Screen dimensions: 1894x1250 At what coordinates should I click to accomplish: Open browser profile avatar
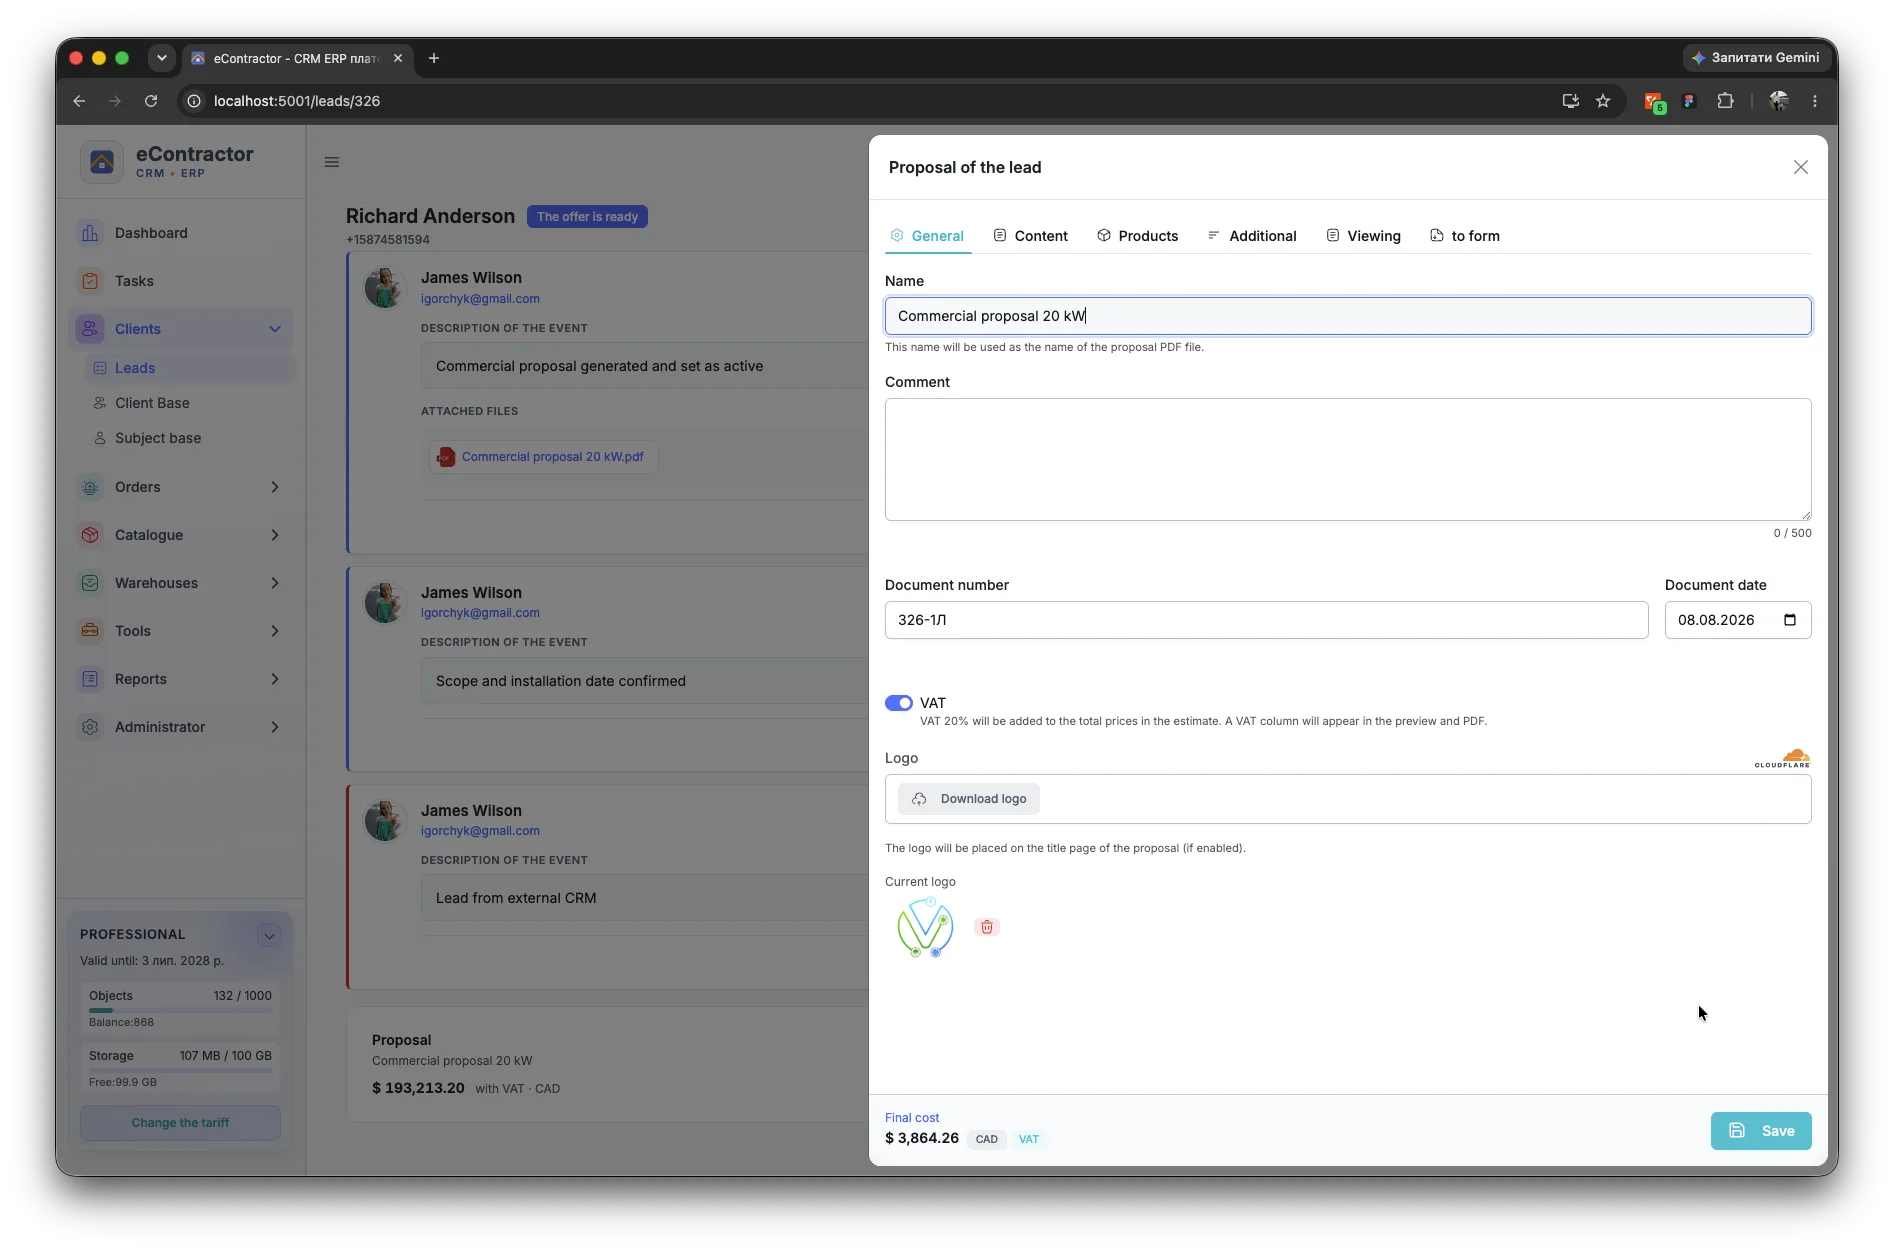click(x=1779, y=101)
